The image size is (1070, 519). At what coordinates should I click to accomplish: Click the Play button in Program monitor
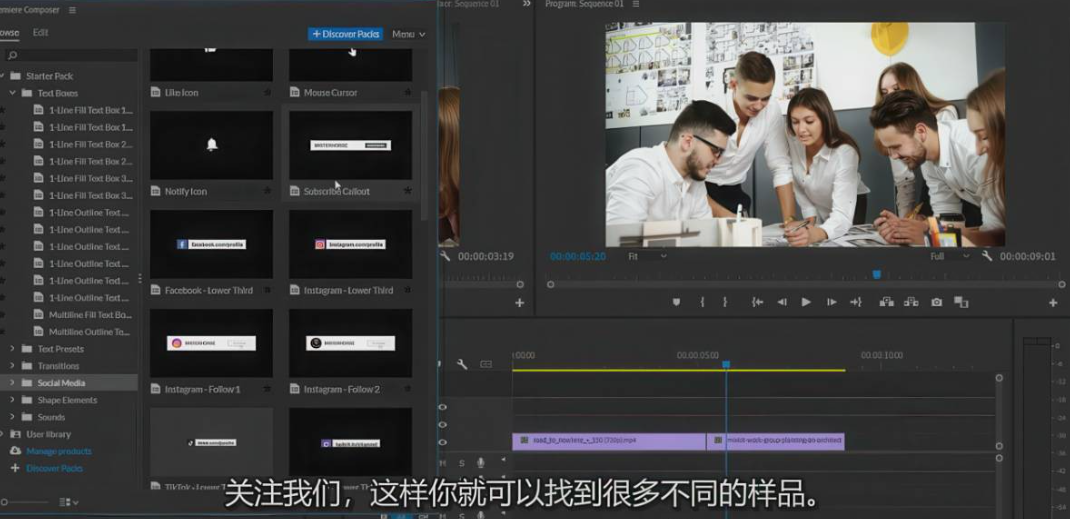pos(806,302)
